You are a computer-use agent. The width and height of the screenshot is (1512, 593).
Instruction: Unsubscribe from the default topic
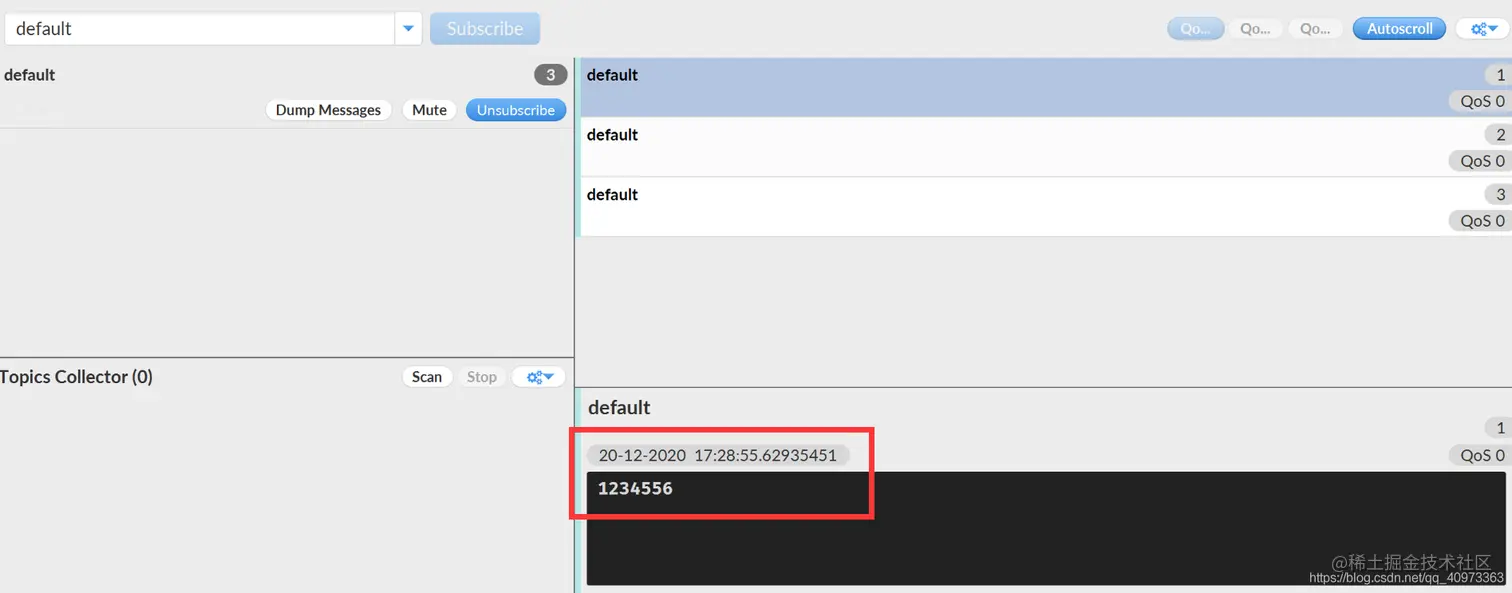click(x=516, y=110)
